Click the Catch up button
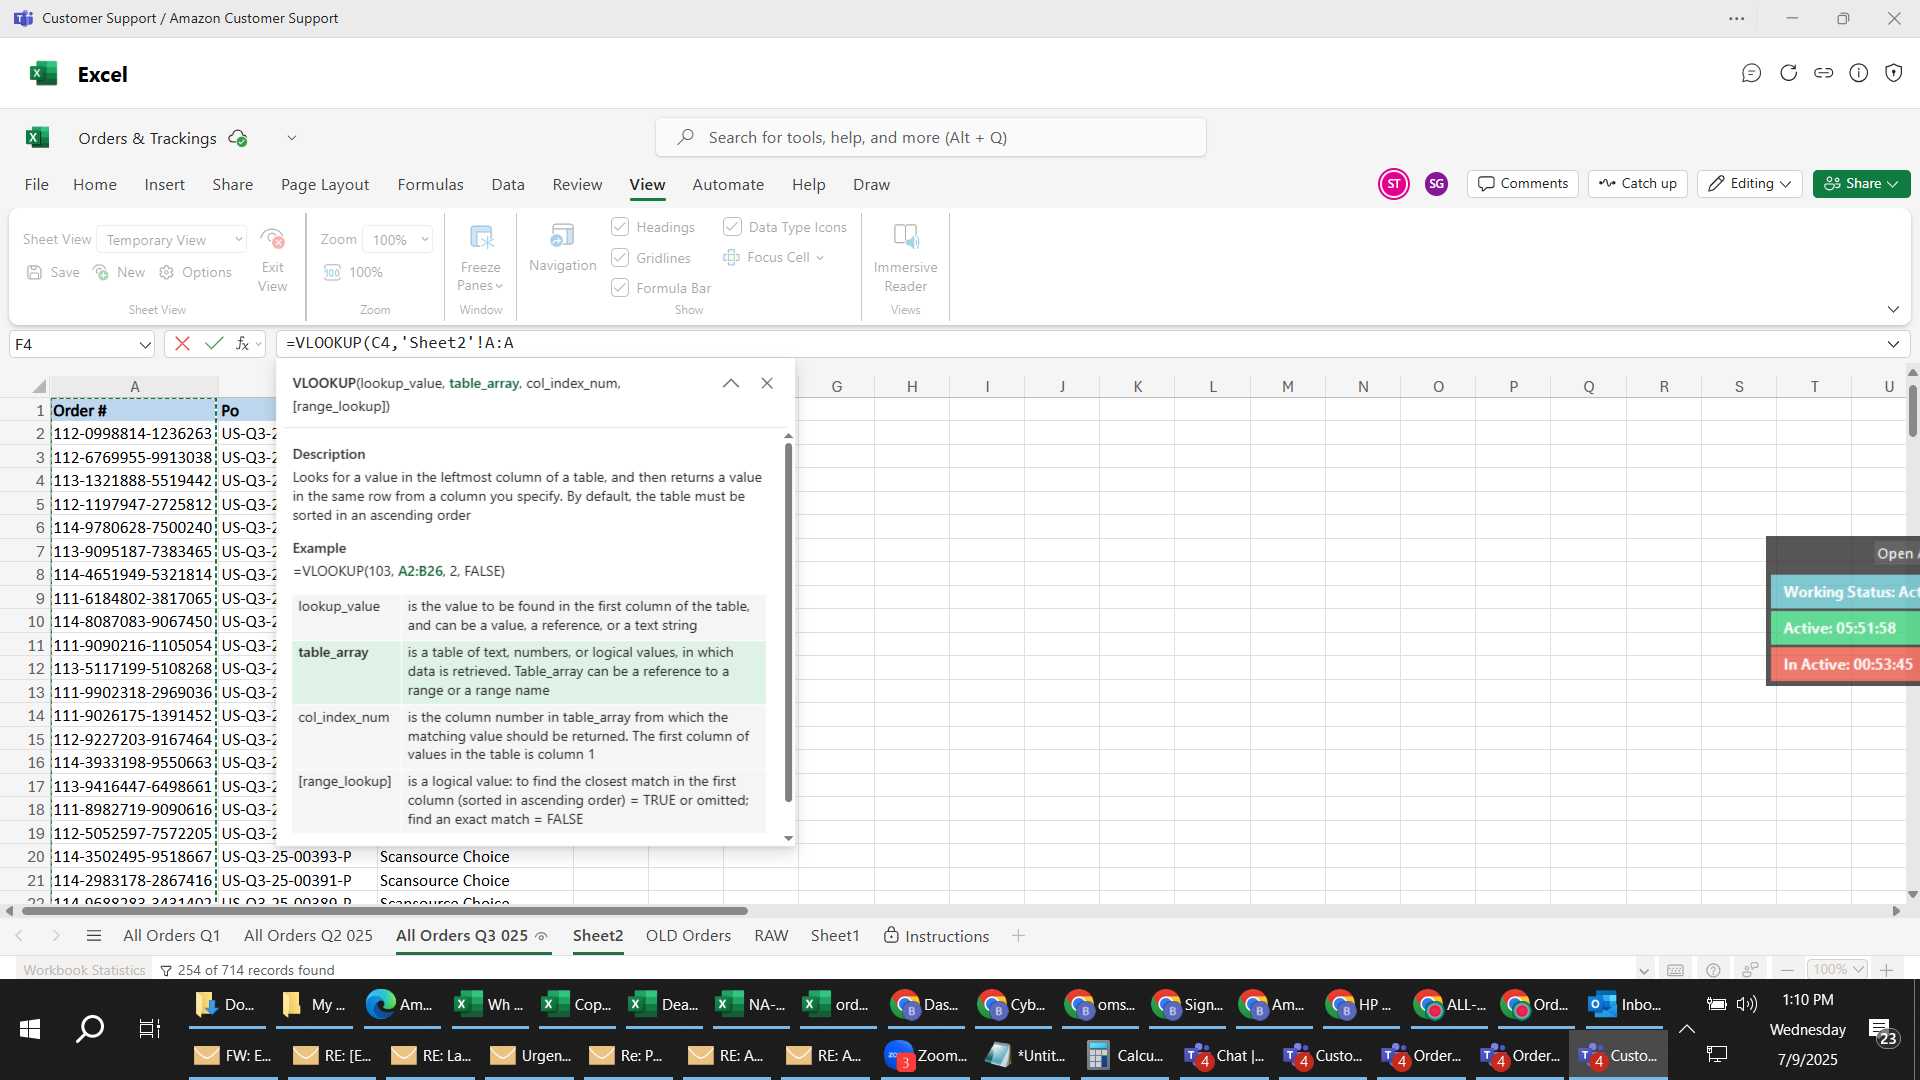Viewport: 1920px width, 1080px height. [x=1638, y=184]
